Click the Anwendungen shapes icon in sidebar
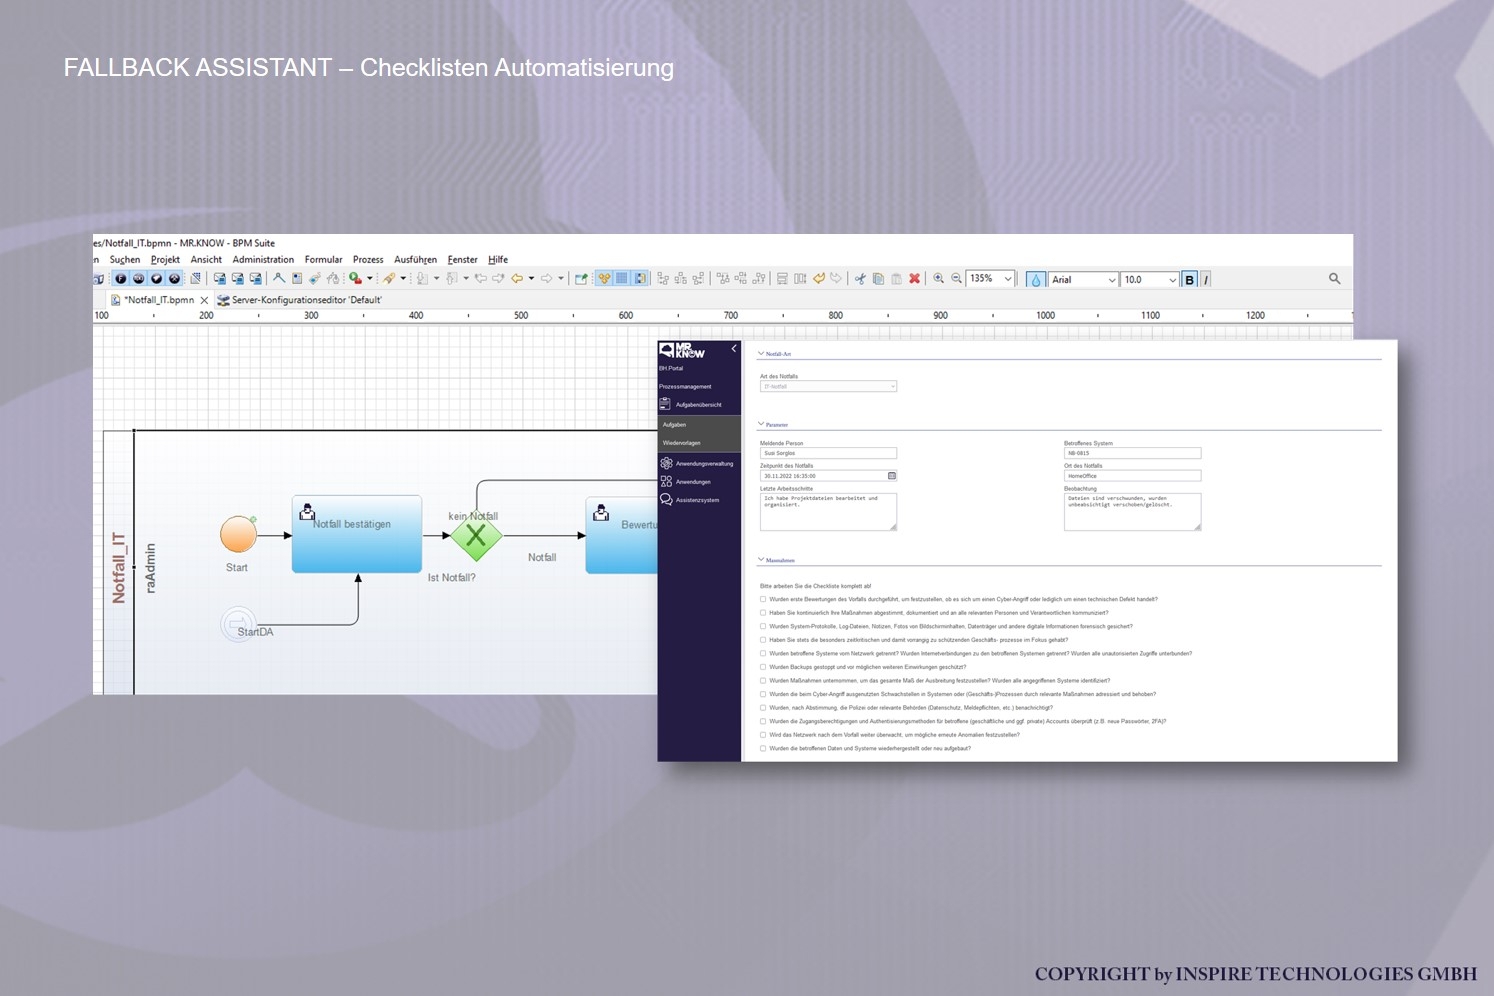 [666, 481]
